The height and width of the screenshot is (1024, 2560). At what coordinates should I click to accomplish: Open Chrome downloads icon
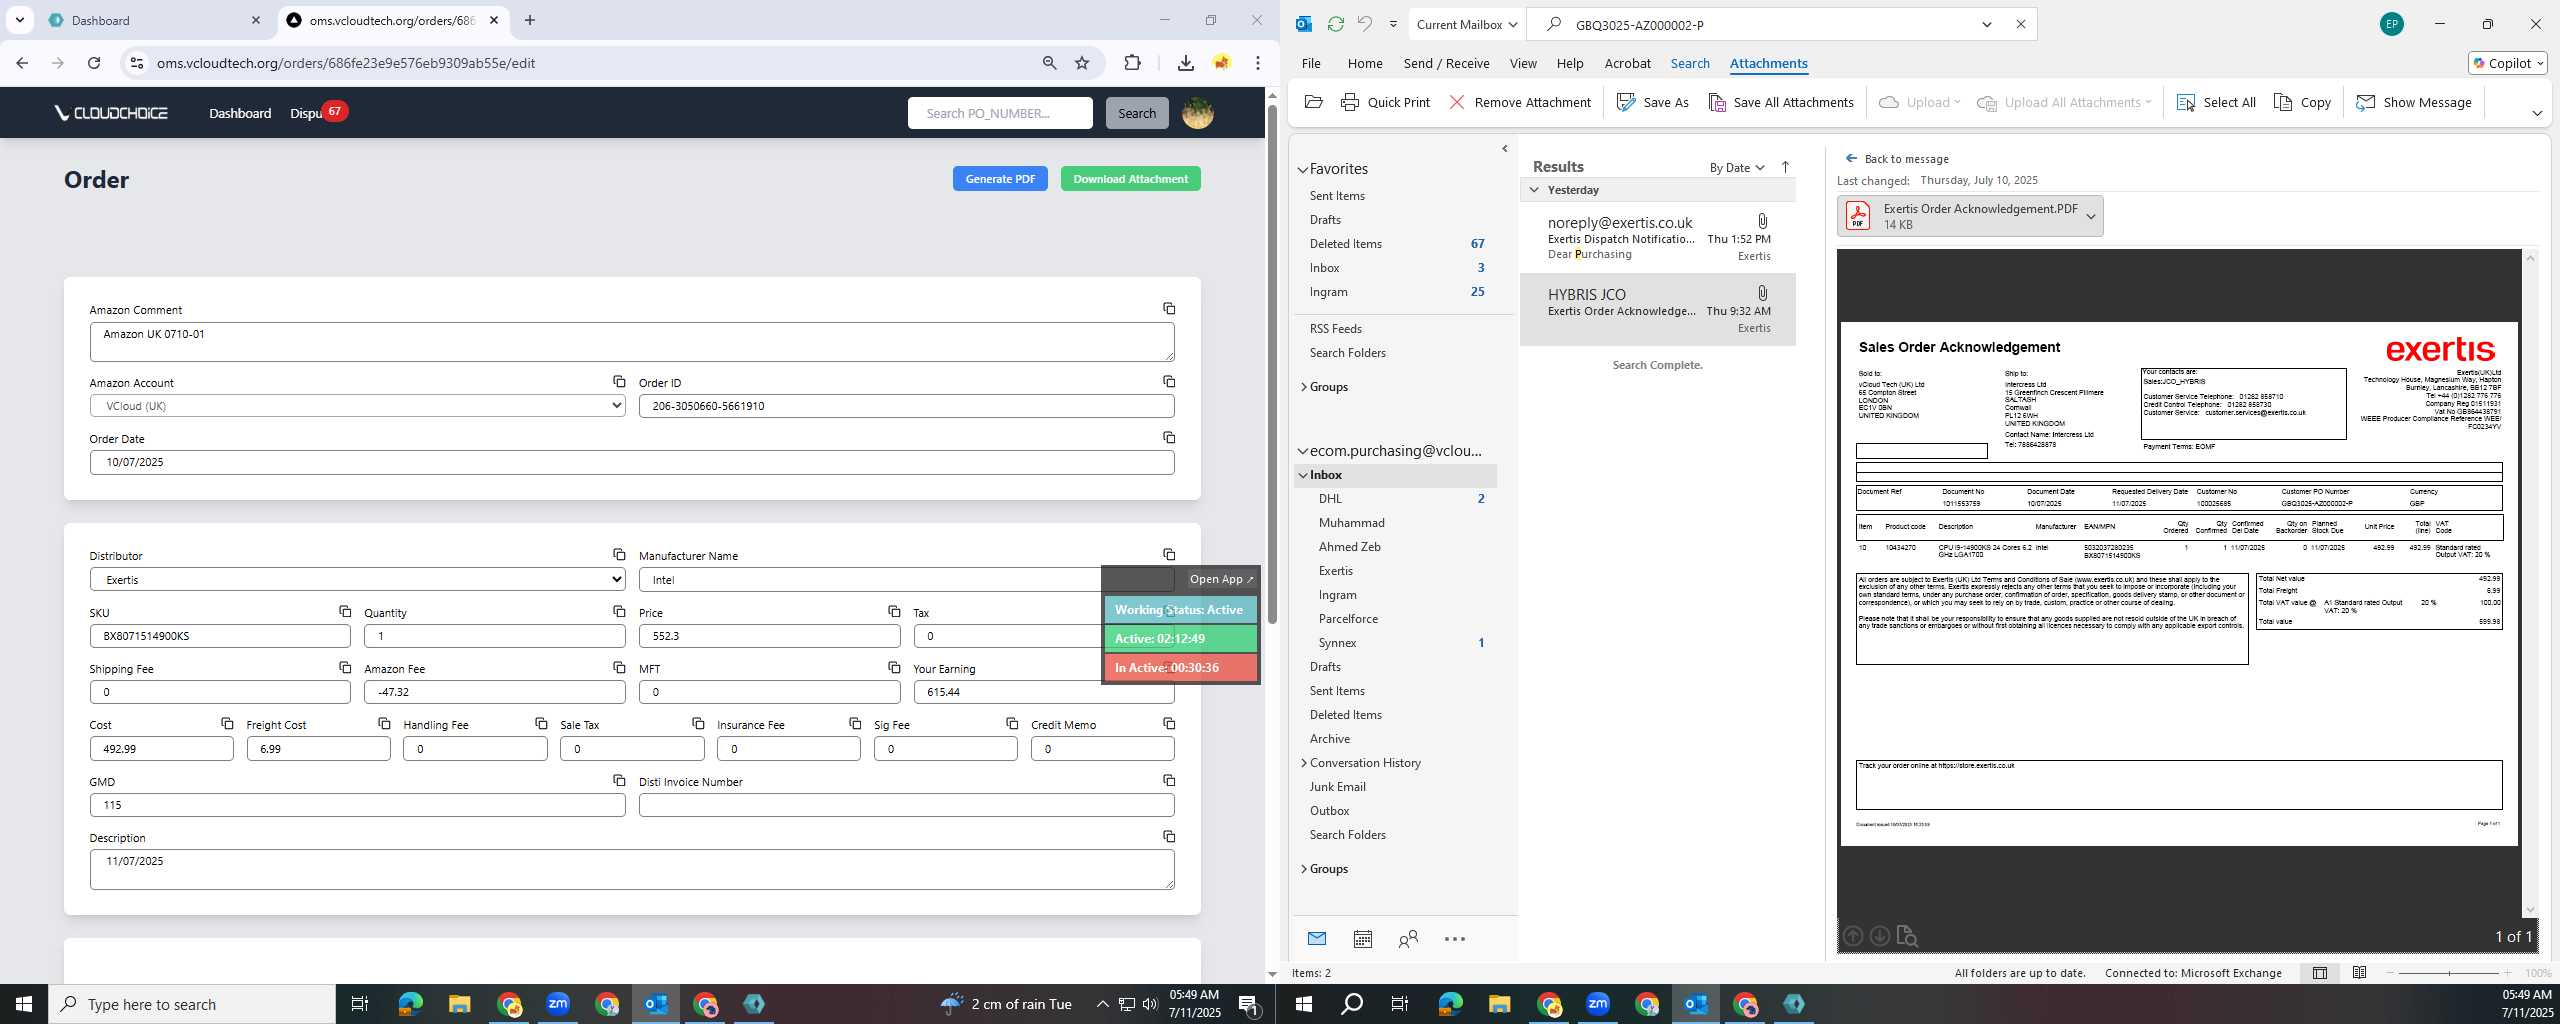1185,63
